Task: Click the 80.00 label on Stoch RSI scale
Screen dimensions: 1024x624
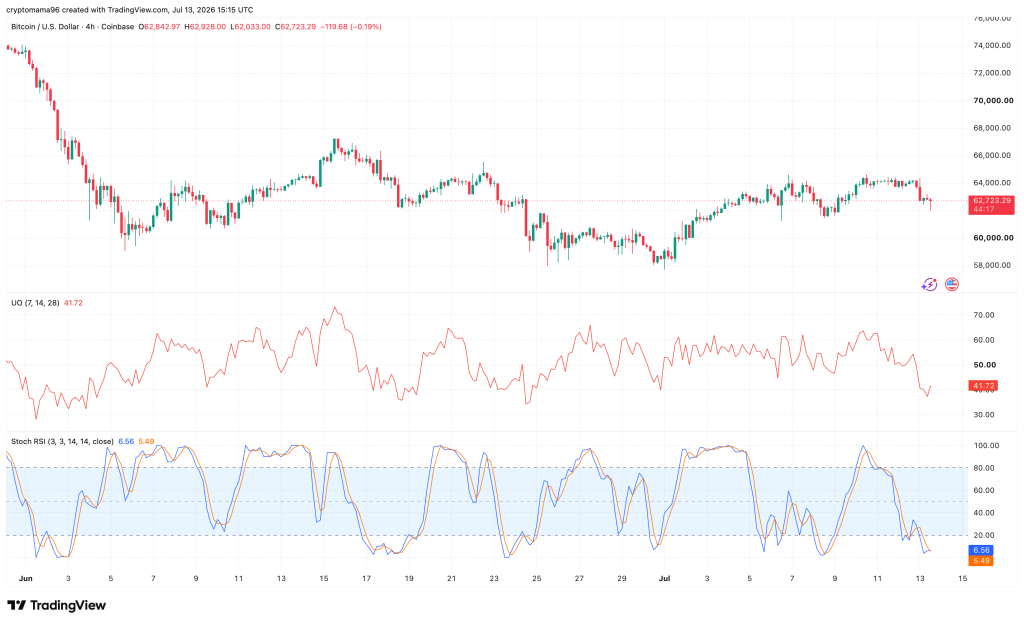Action: tap(984, 468)
